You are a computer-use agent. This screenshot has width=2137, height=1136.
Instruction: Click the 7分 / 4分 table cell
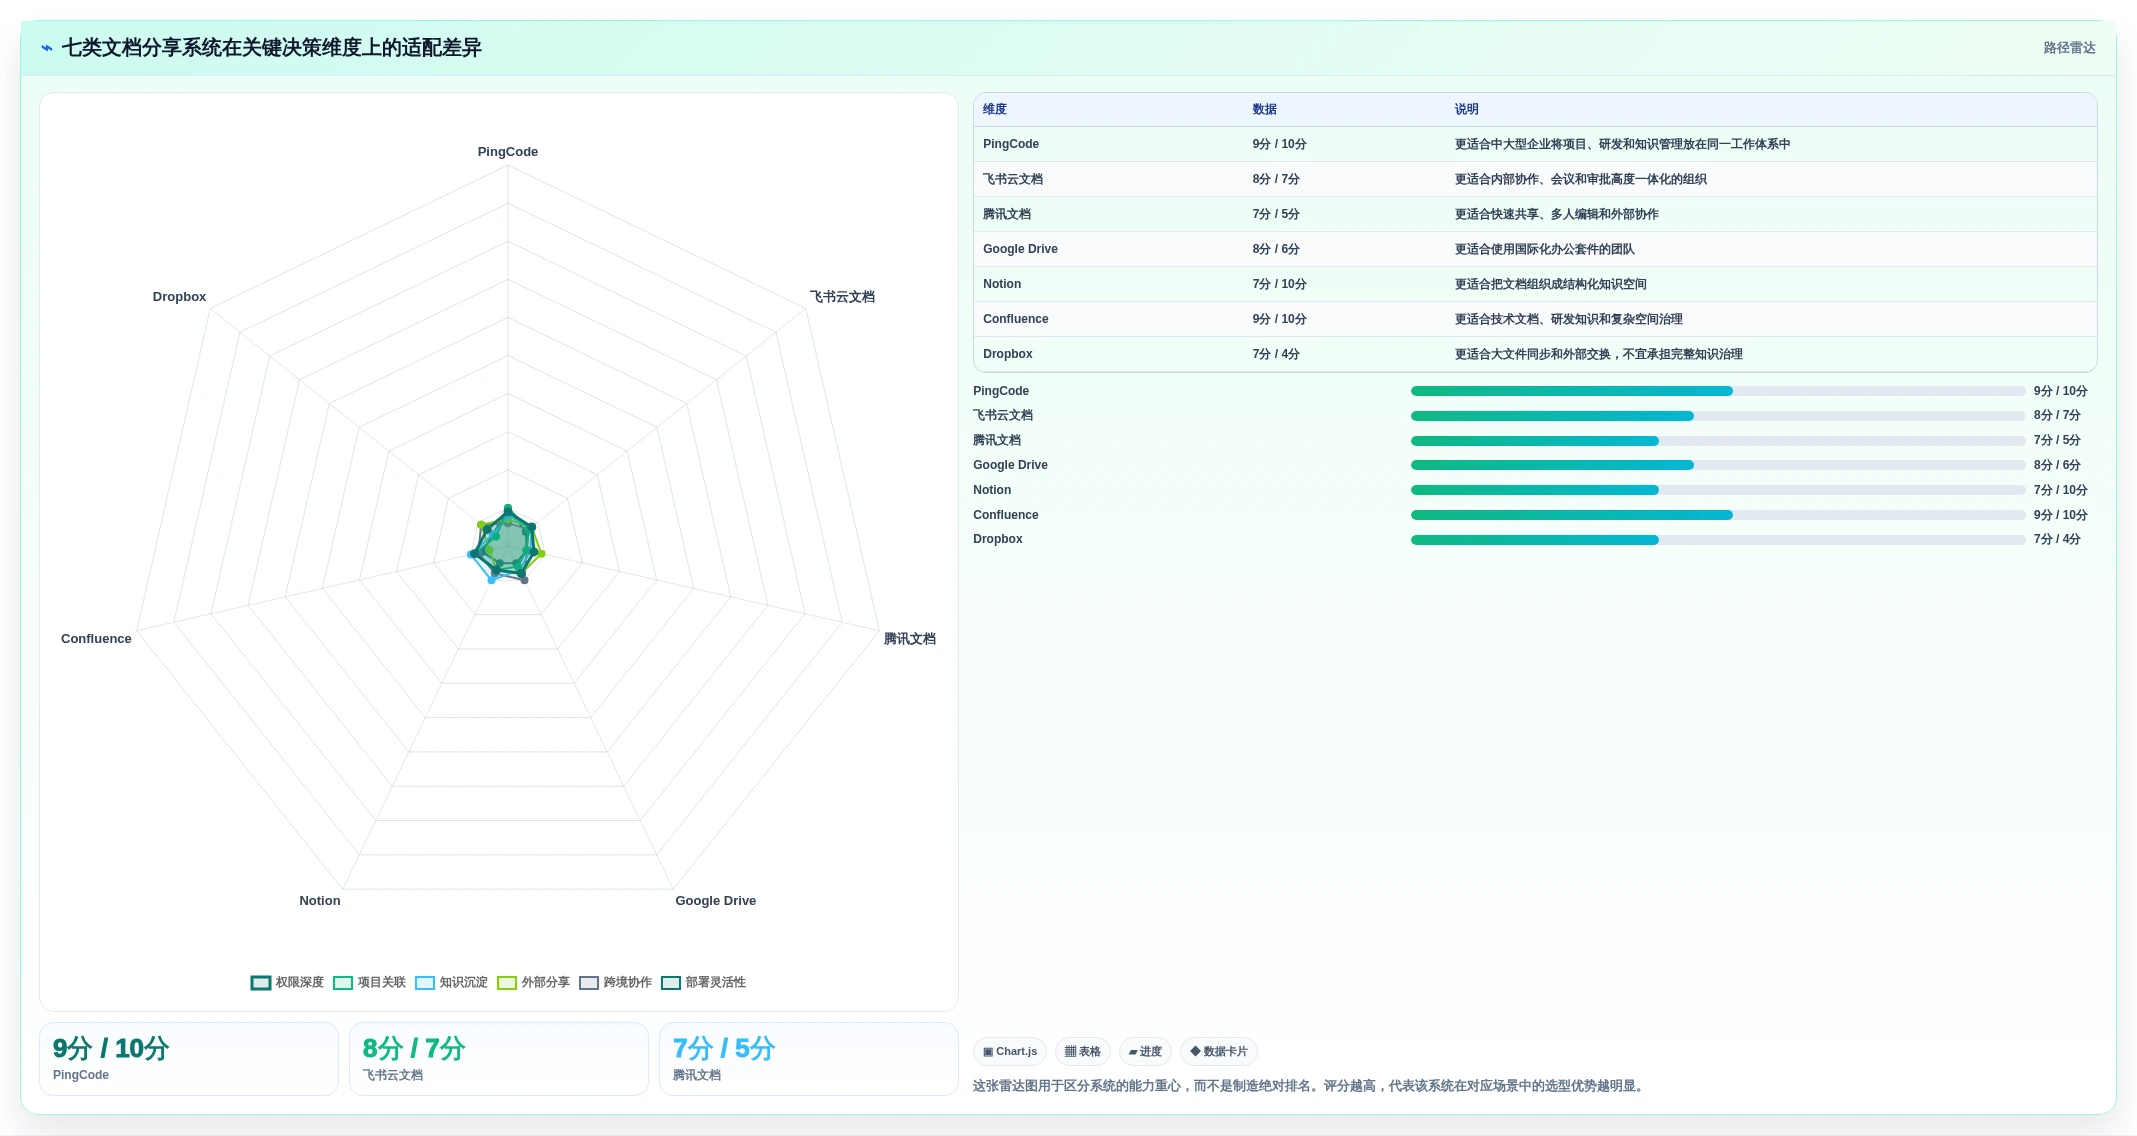tap(1276, 354)
